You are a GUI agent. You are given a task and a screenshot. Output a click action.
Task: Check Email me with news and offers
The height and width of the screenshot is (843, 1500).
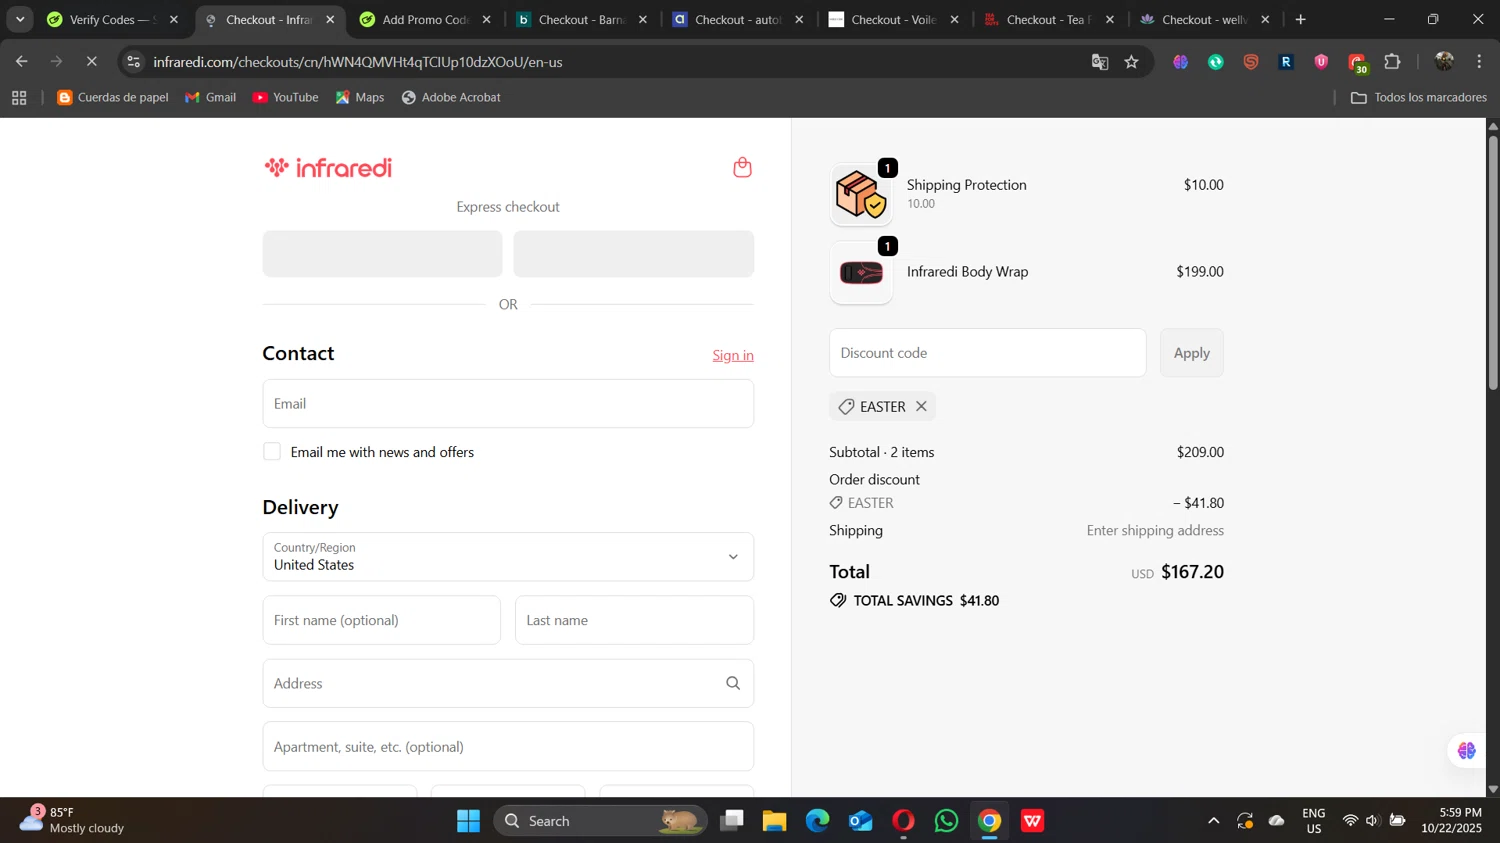(x=272, y=452)
